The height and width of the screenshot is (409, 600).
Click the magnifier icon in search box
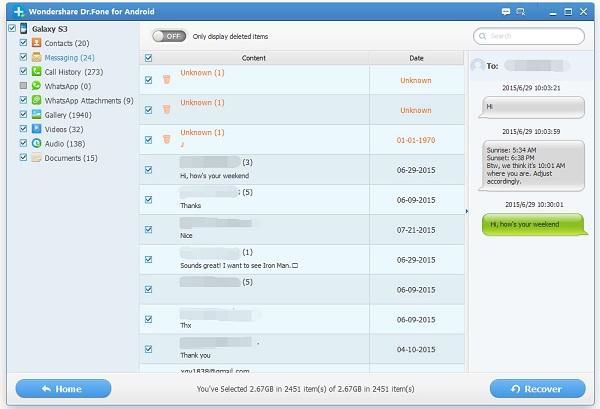483,36
